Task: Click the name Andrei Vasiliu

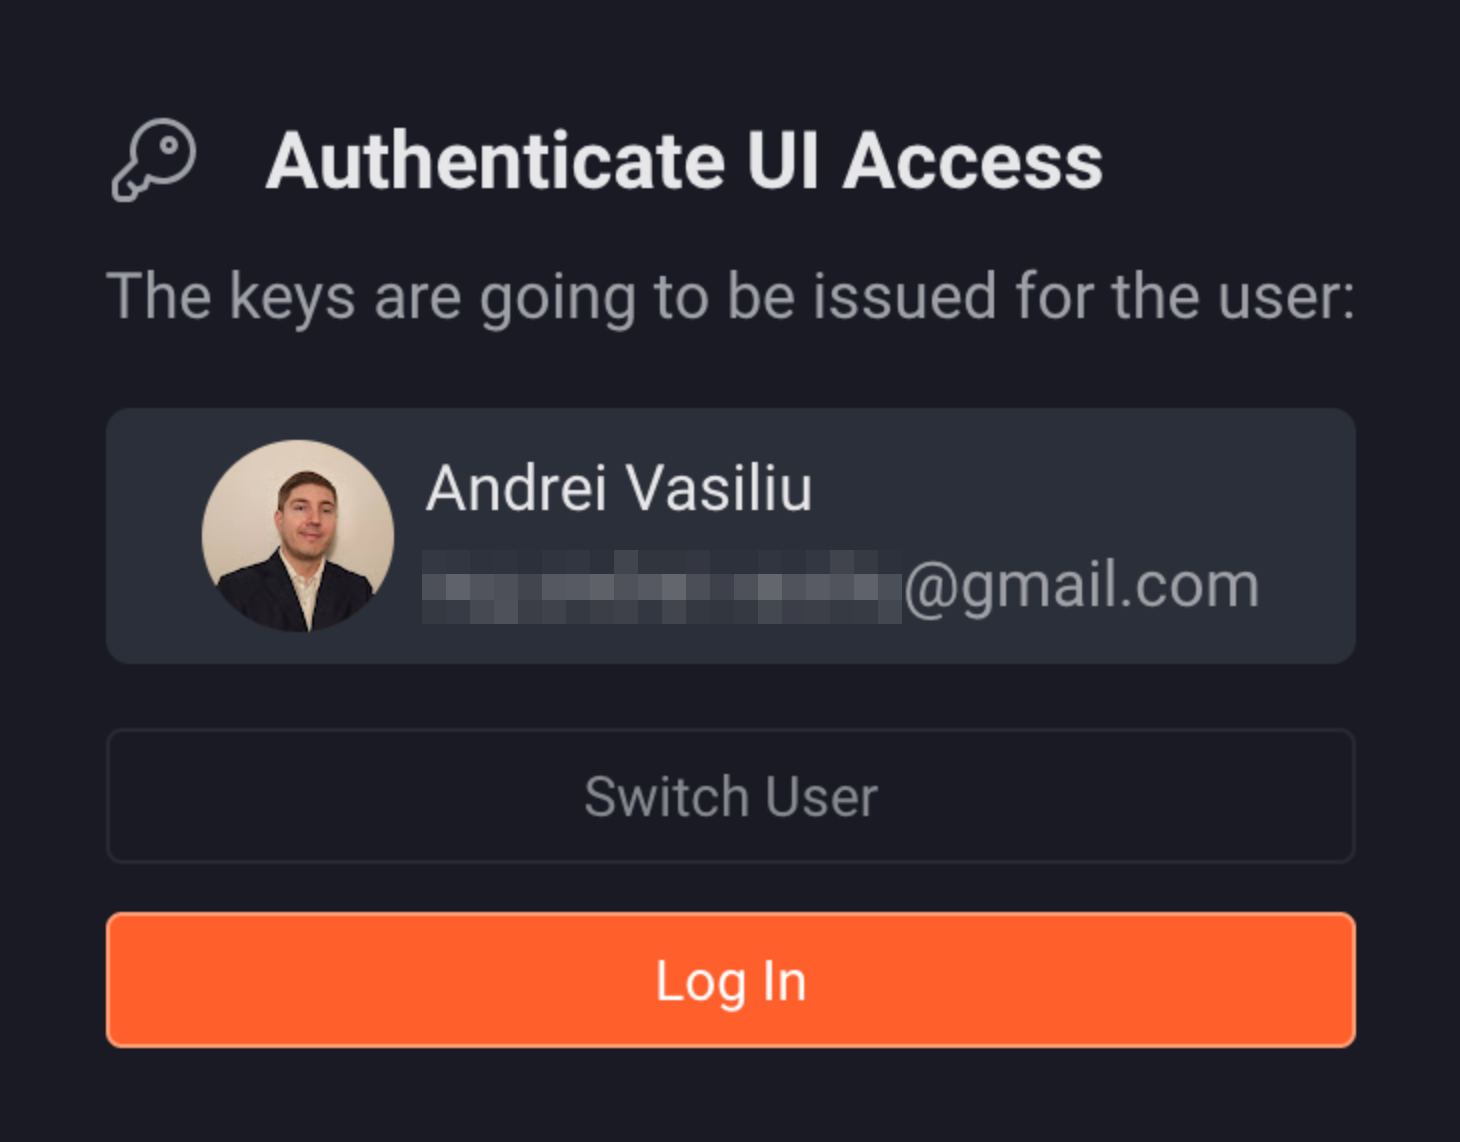Action: coord(620,487)
